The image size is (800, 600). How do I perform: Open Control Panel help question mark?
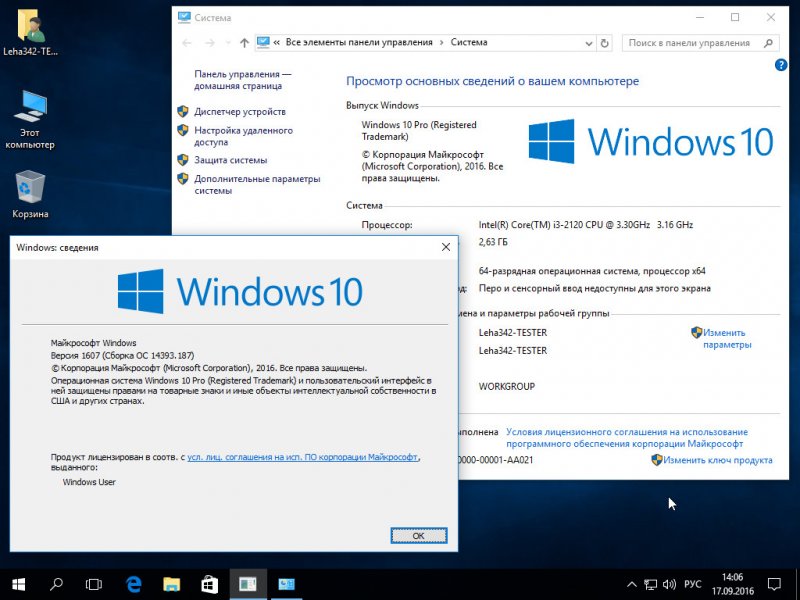pyautogui.click(x=781, y=65)
